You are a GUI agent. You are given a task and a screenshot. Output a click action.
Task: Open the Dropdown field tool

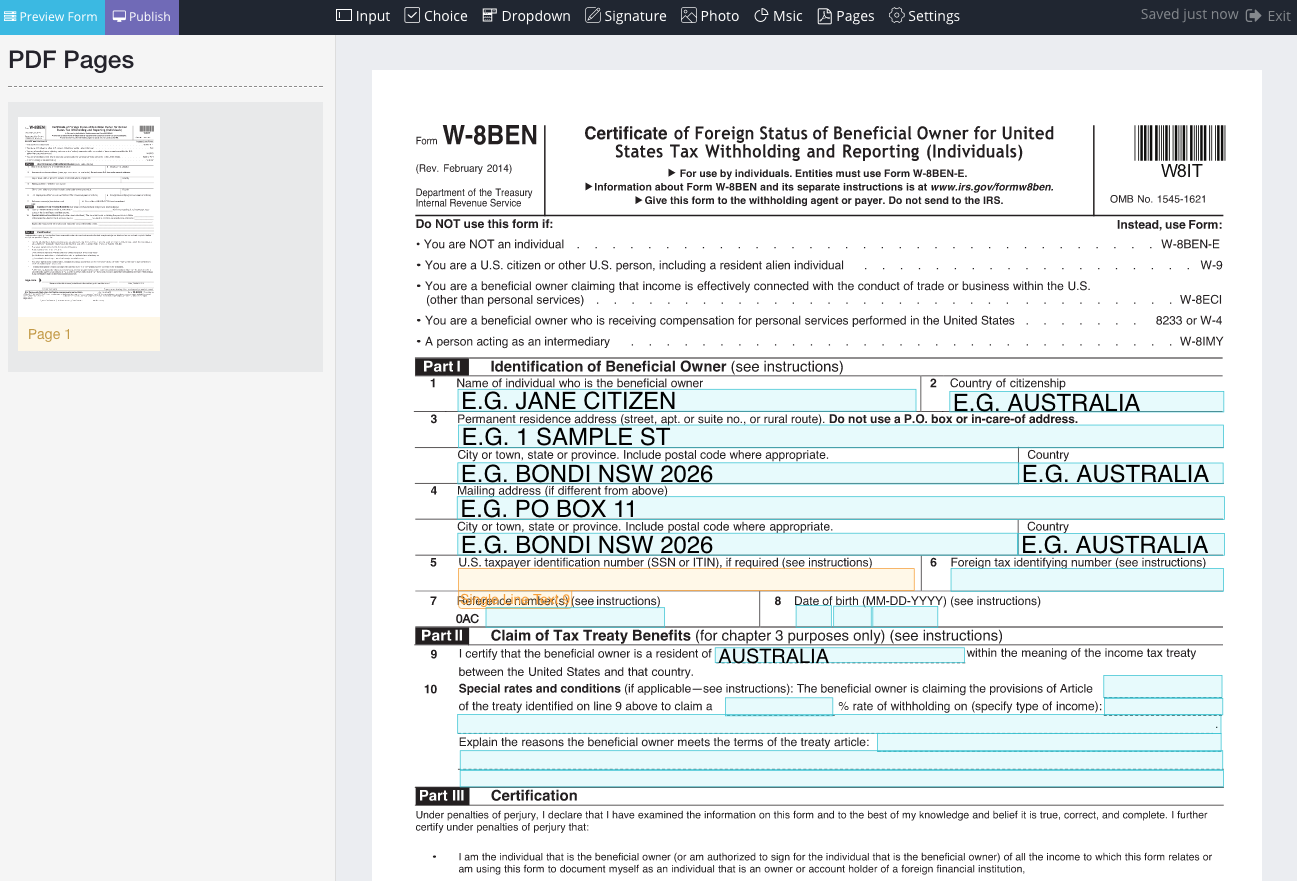(526, 16)
